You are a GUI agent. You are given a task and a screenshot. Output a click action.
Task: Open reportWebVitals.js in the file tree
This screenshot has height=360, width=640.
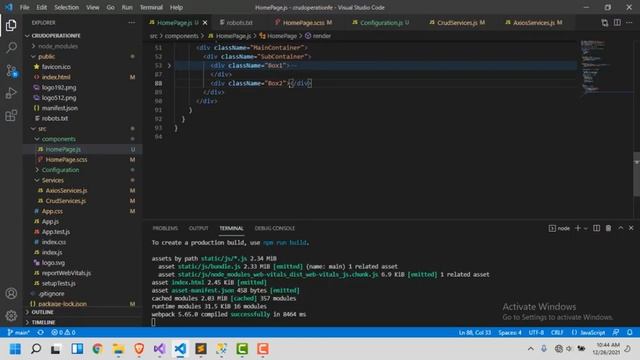[x=66, y=273]
